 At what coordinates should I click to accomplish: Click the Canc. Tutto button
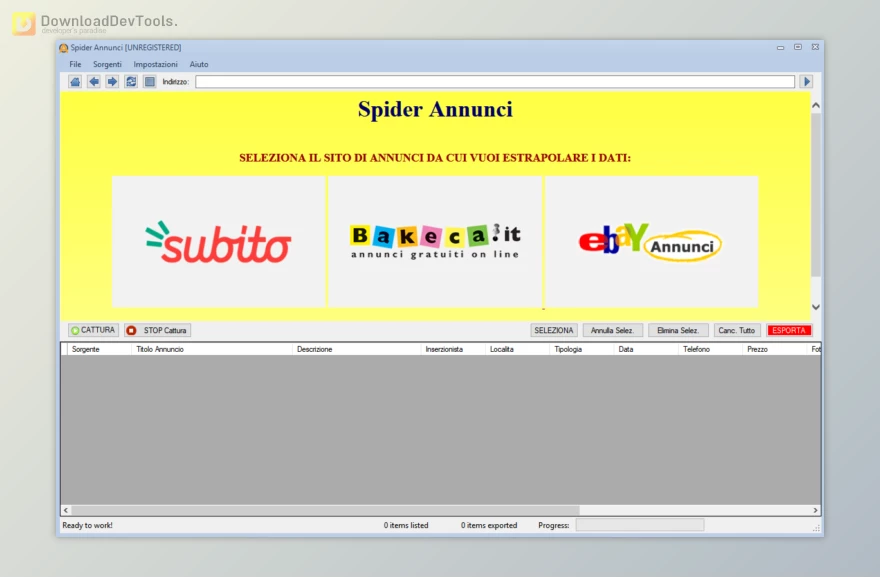[x=737, y=330]
